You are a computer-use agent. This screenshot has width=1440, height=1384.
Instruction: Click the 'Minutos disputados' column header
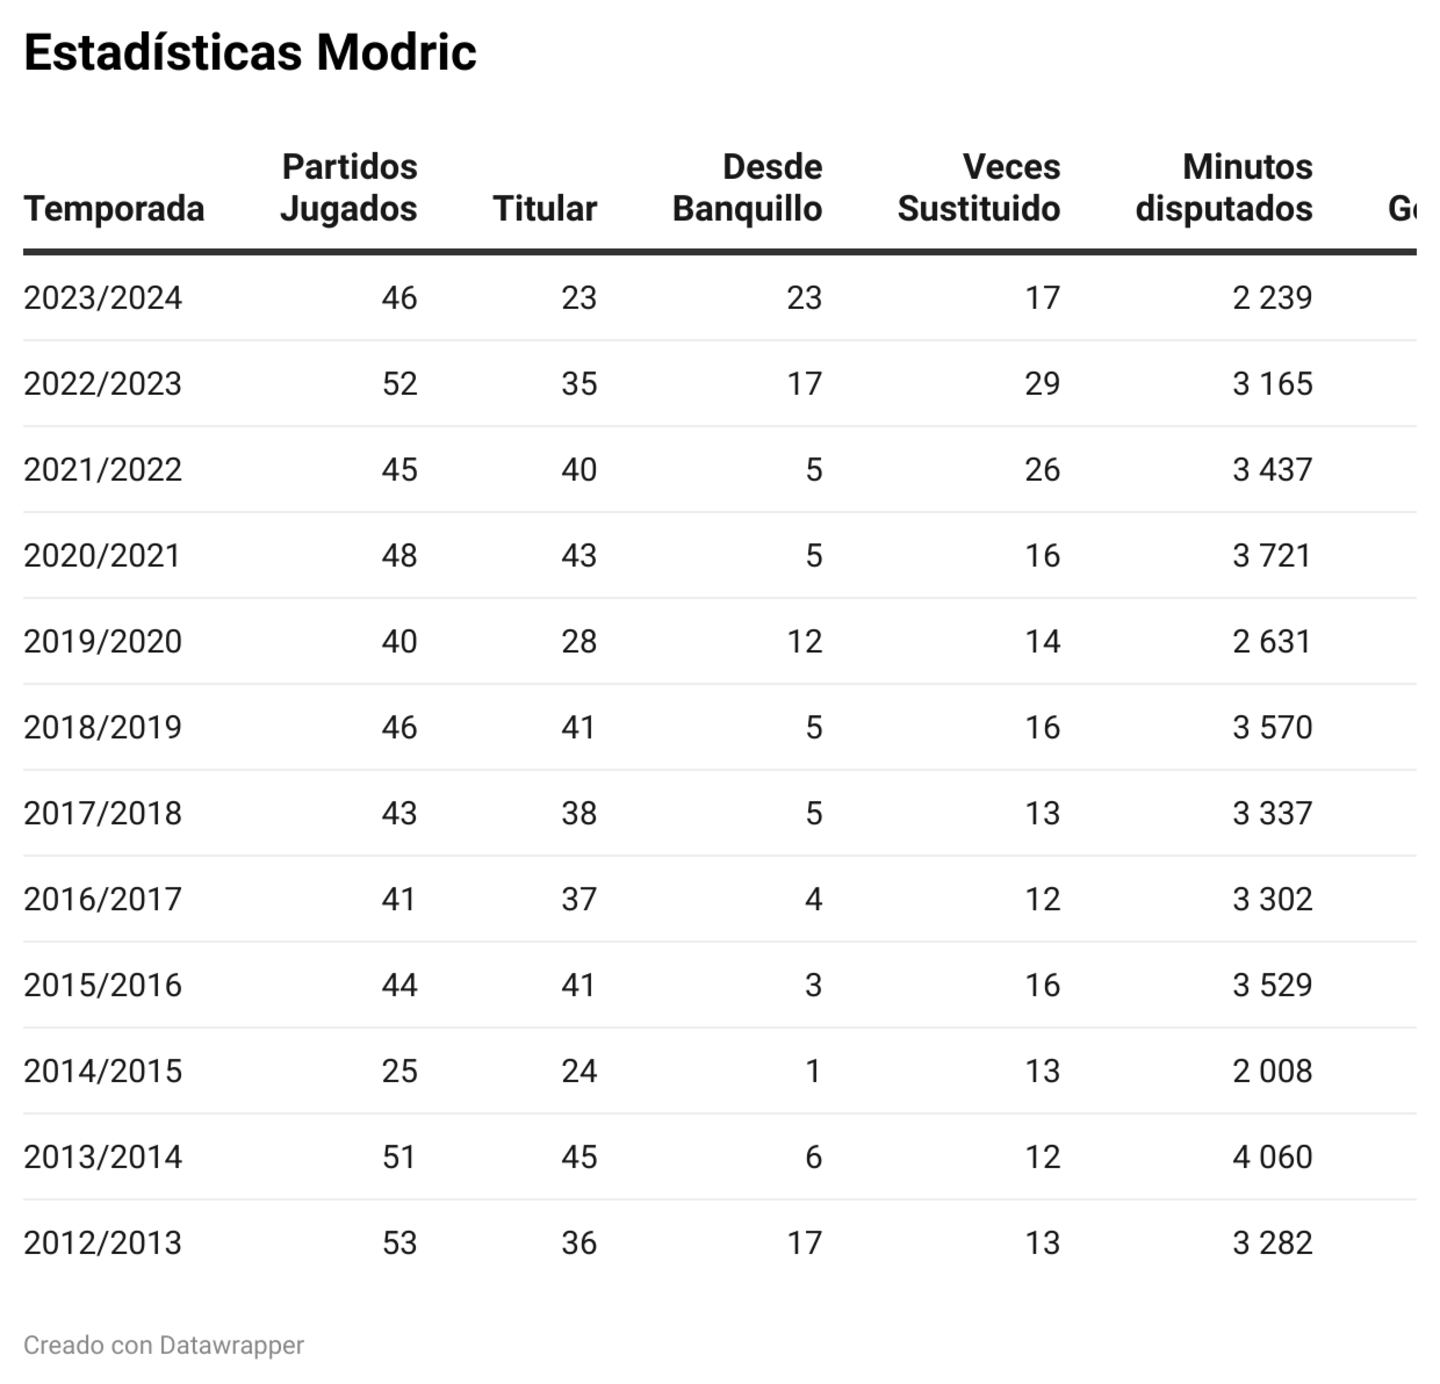[x=1223, y=187]
